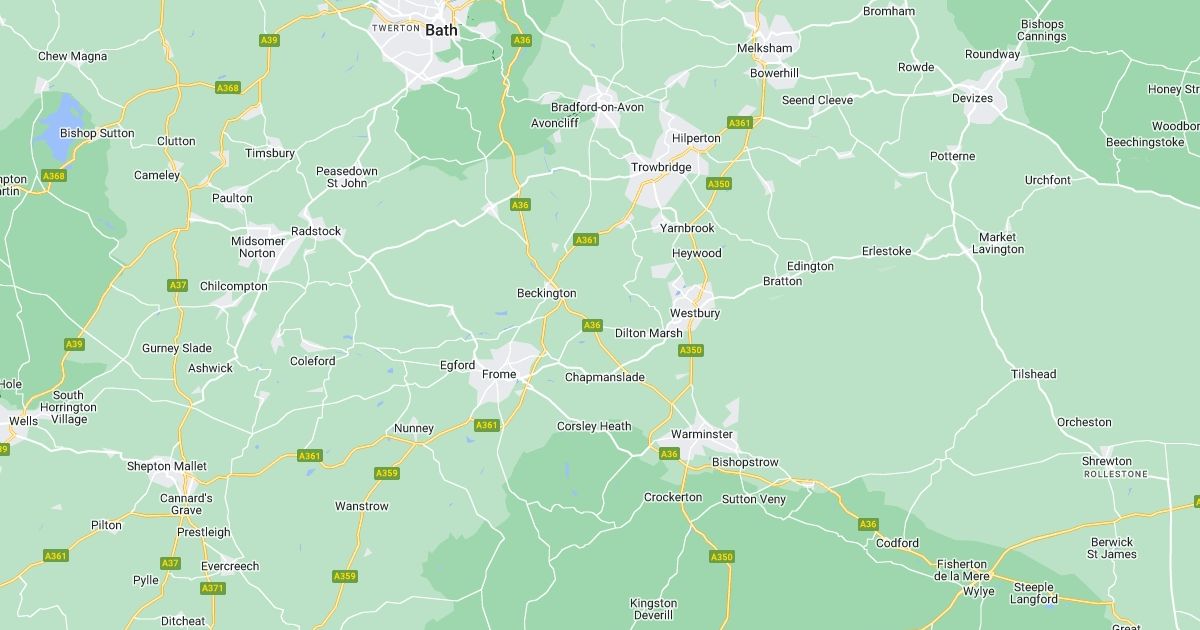1200x630 pixels.
Task: Click the A350 shield below Westbury
Action: point(691,350)
